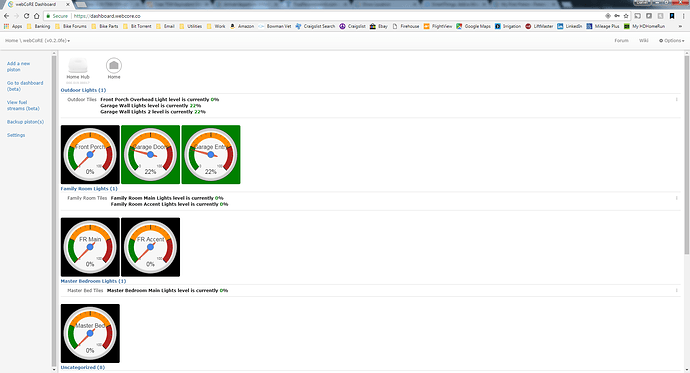The width and height of the screenshot is (690, 373).
Task: Open the Garage Door gauge tile
Action: coord(150,154)
